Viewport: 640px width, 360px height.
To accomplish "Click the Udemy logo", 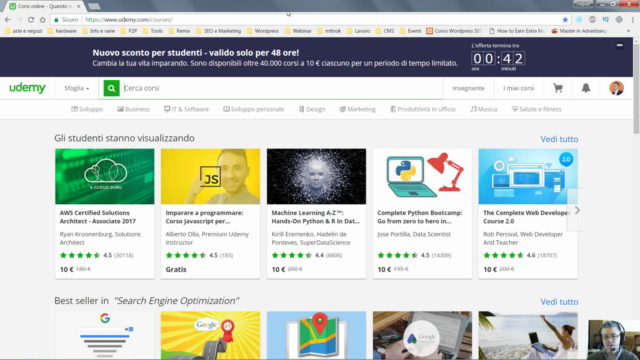I will pyautogui.click(x=27, y=88).
